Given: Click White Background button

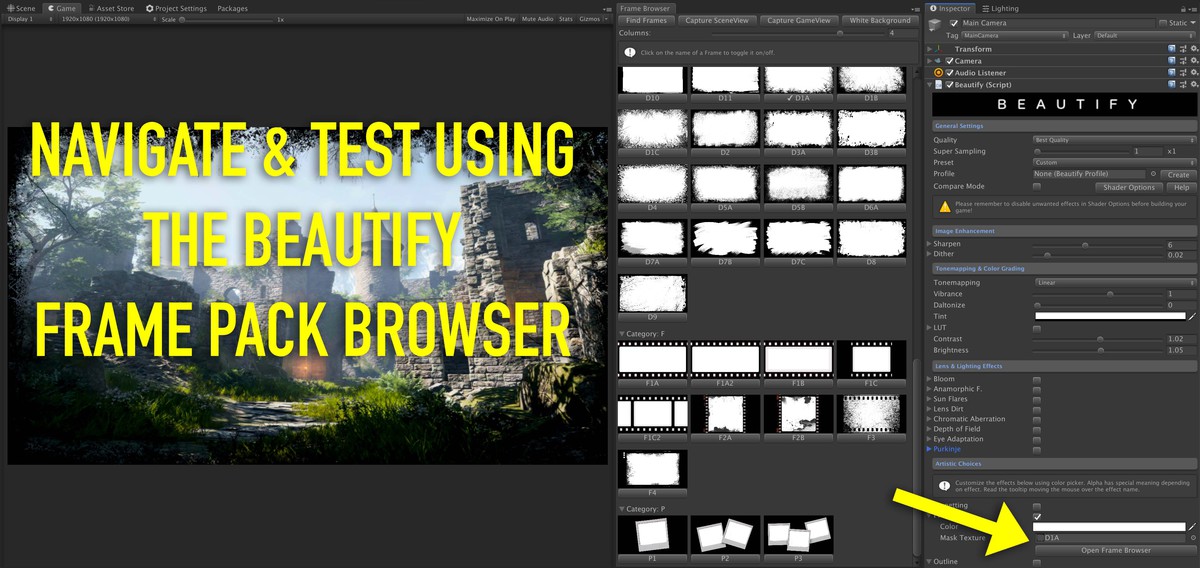Looking at the screenshot, I should tap(878, 20).
